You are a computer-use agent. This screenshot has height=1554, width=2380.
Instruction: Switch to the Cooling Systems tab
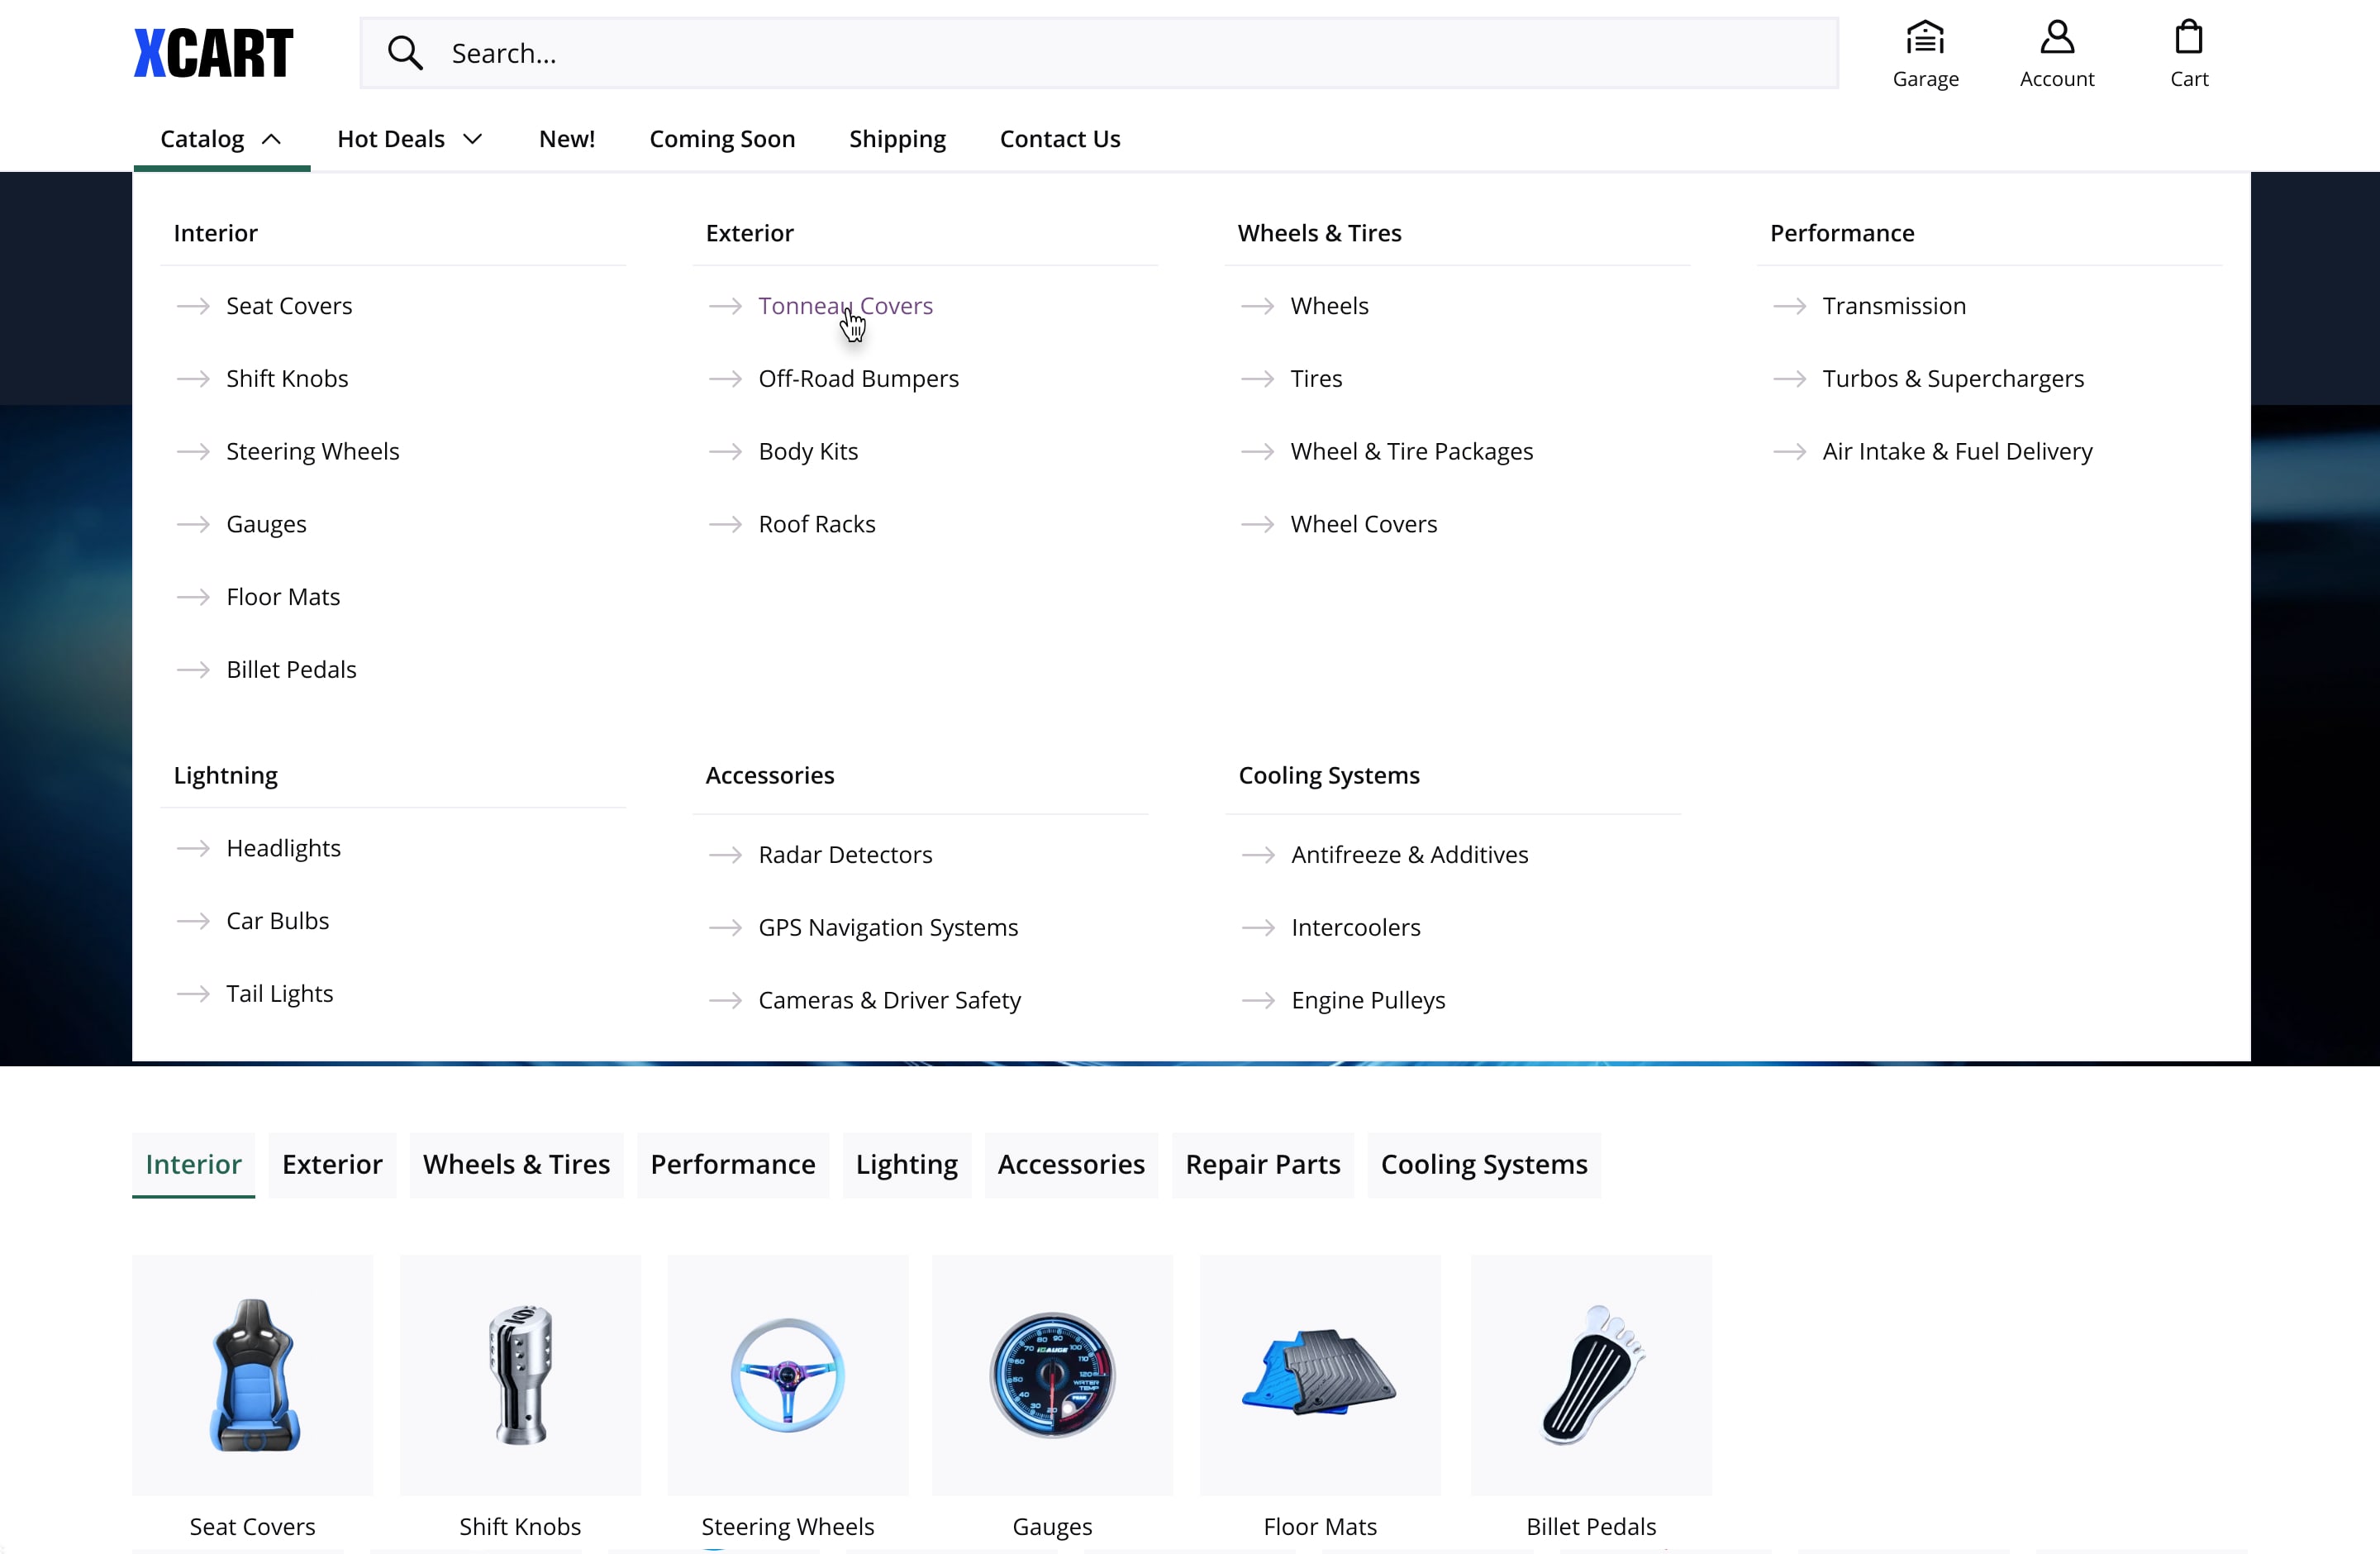pyautogui.click(x=1483, y=1164)
